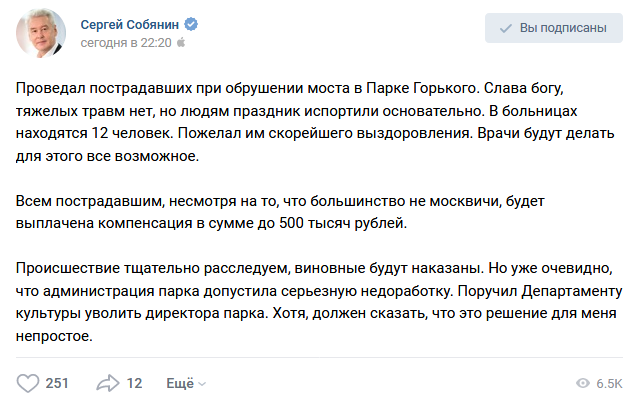Image resolution: width=643 pixels, height=407 pixels.
Task: Click the eye views icon
Action: click(x=583, y=383)
